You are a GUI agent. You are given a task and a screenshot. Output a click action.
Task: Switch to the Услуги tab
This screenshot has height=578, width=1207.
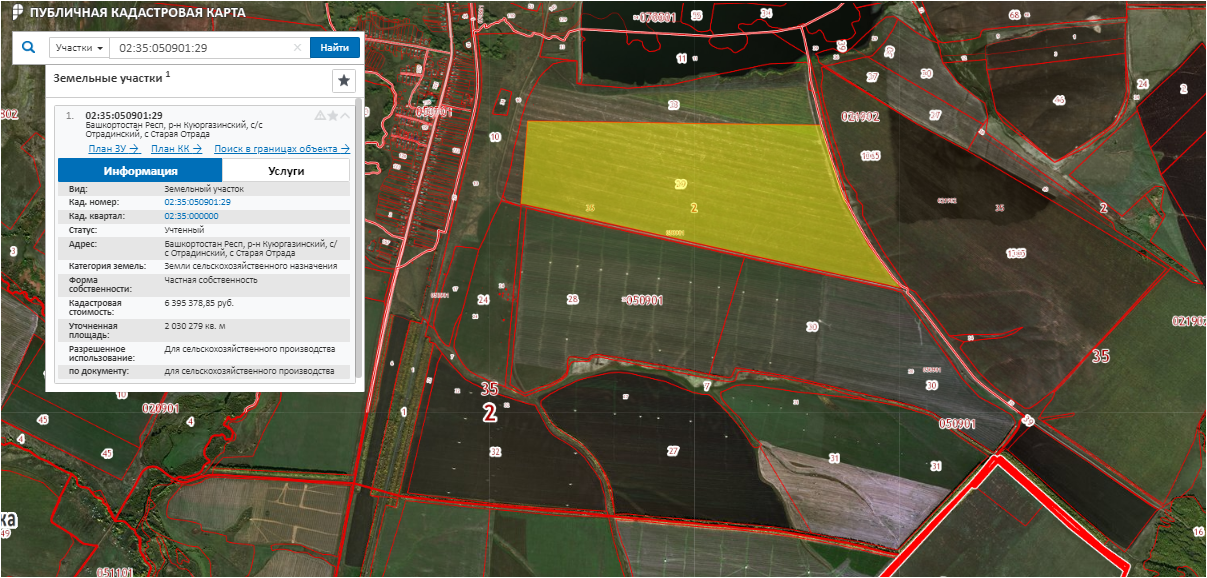(x=286, y=171)
